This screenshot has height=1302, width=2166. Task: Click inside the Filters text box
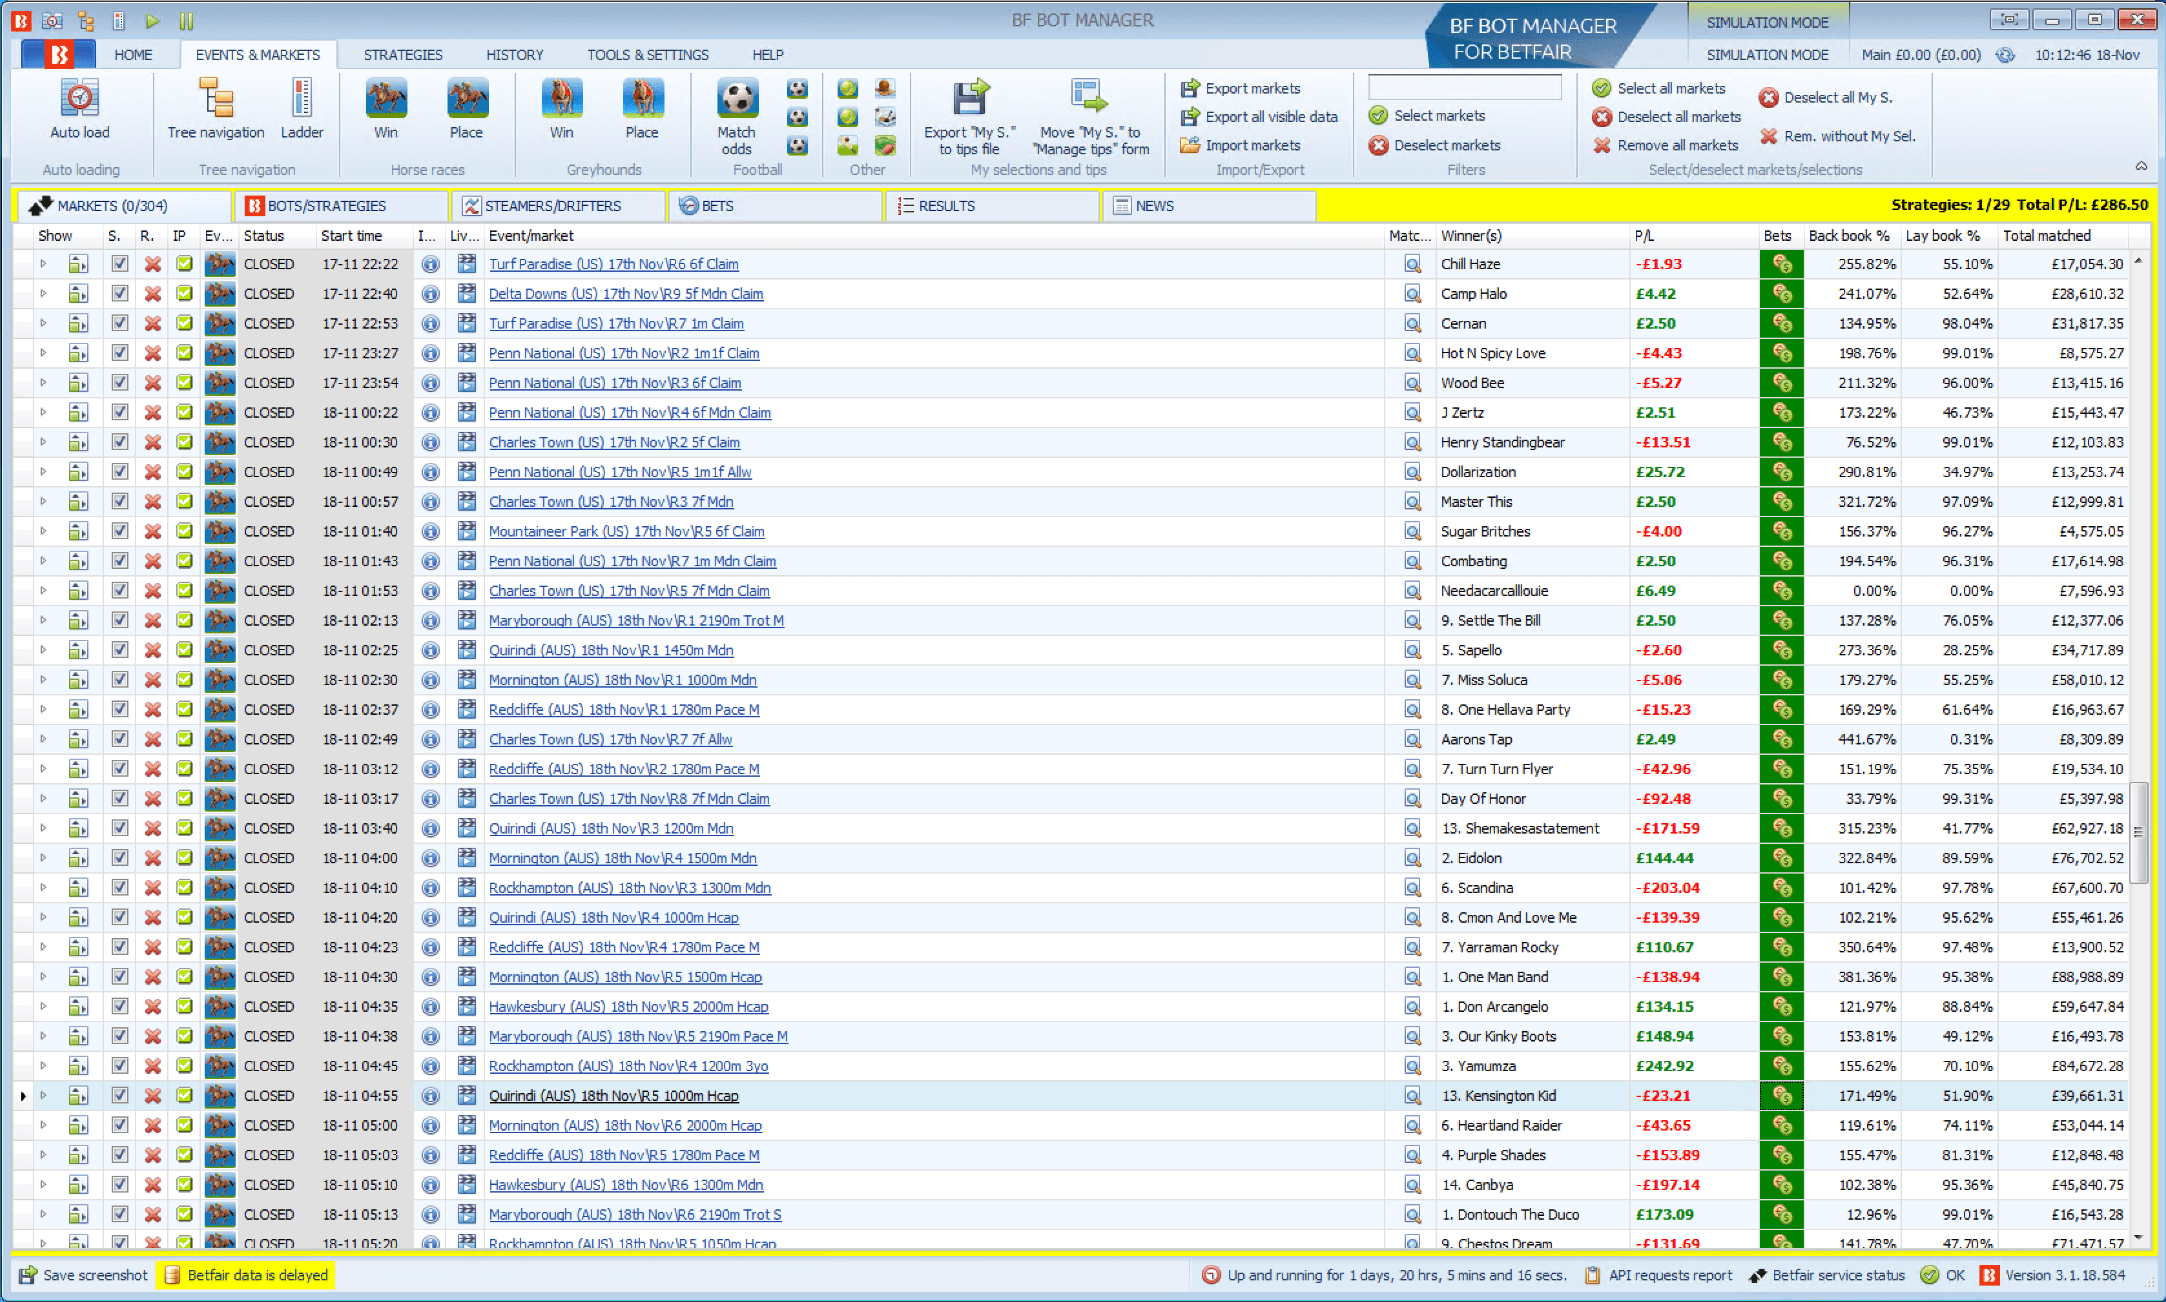point(1464,88)
